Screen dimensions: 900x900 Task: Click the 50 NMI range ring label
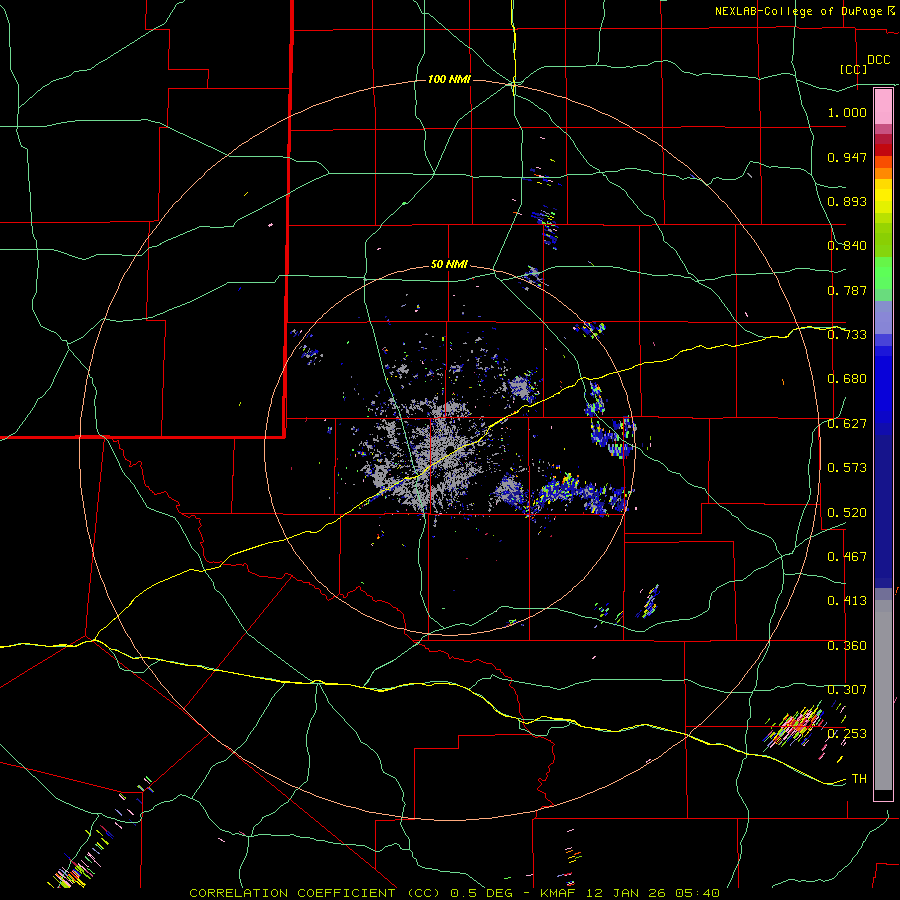coord(449,265)
